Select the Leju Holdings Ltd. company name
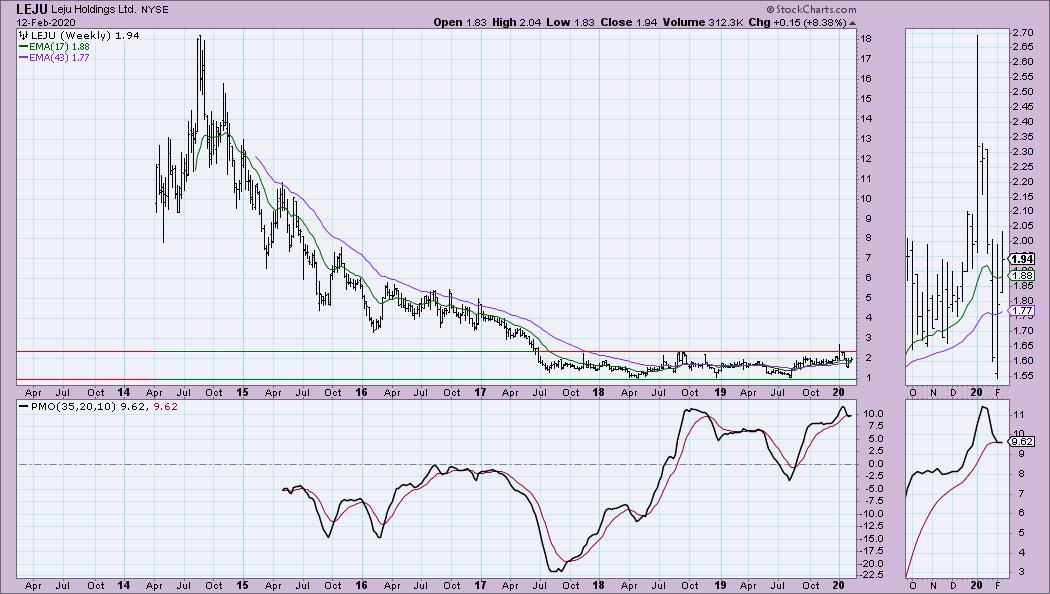 click(94, 10)
